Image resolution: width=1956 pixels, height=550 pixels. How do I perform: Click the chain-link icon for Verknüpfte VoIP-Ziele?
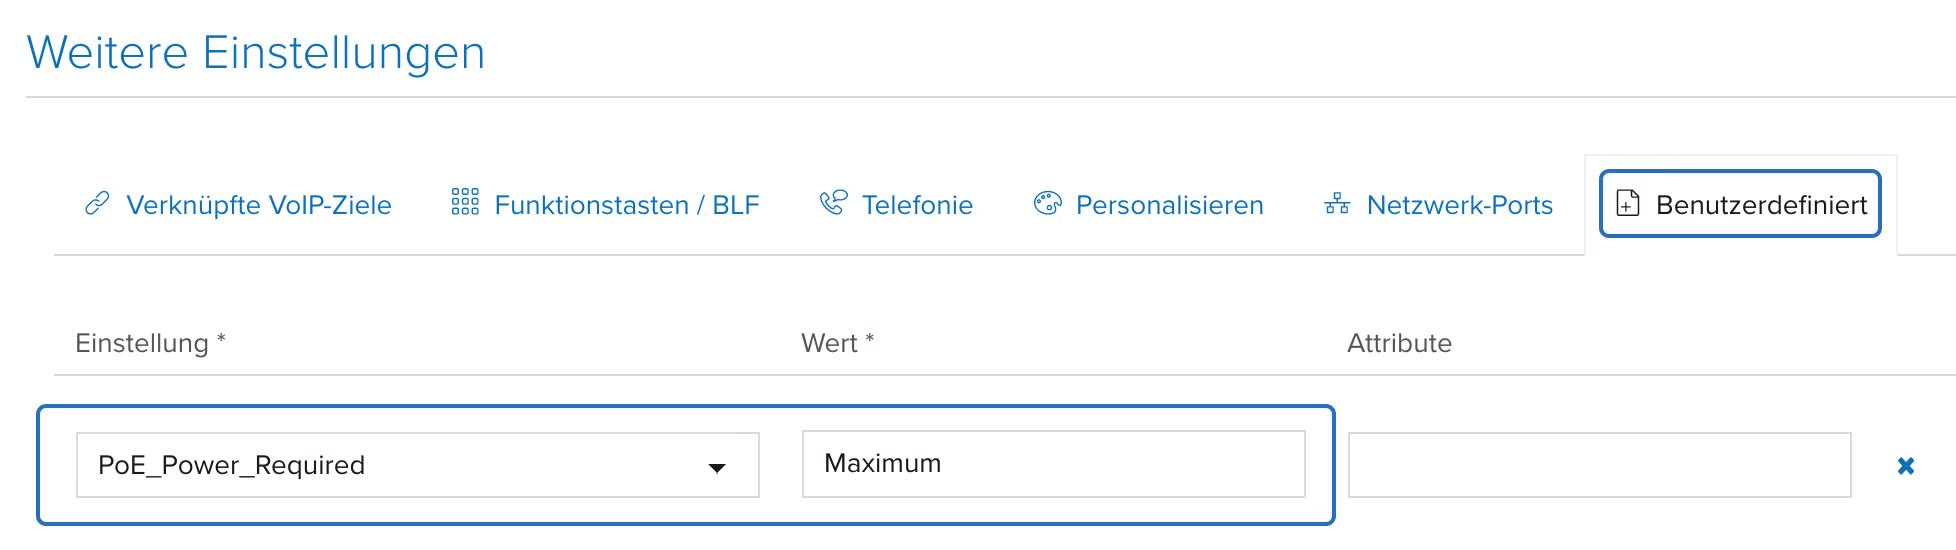(97, 204)
